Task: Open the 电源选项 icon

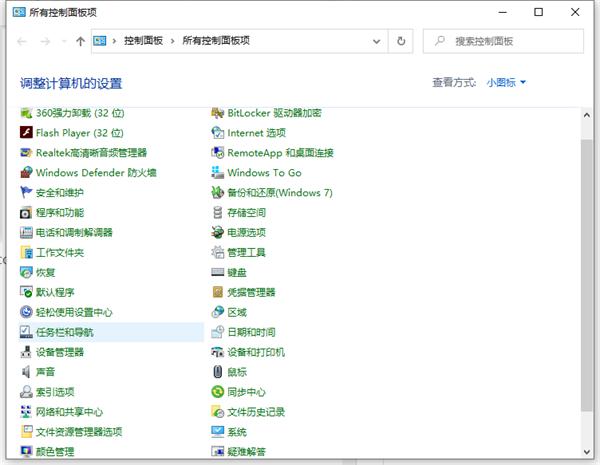Action: point(218,232)
